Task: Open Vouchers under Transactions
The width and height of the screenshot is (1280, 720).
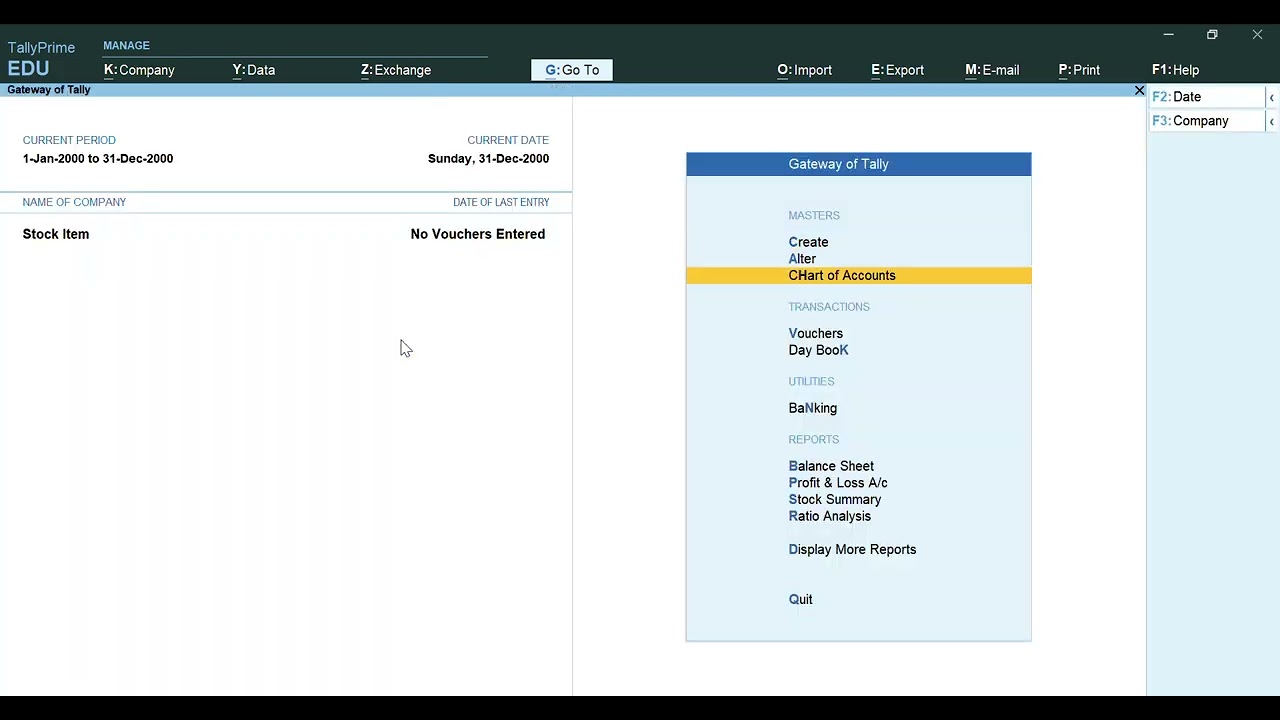Action: click(816, 334)
